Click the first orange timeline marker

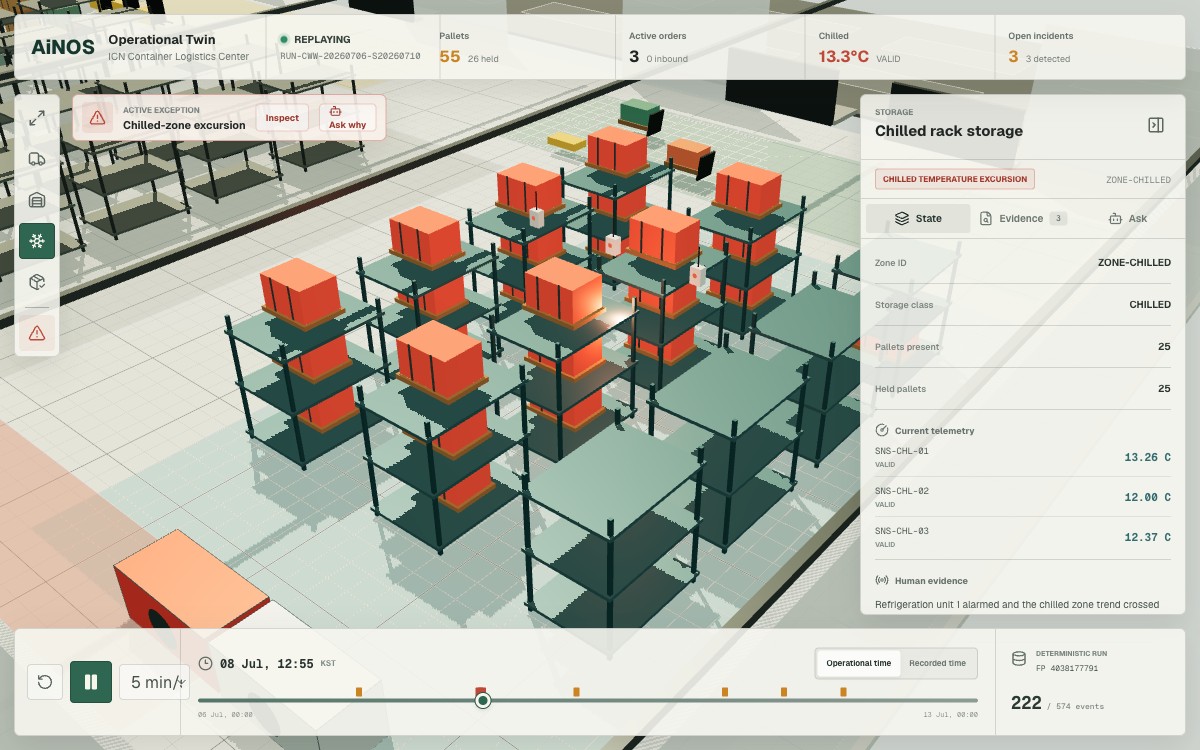click(359, 692)
